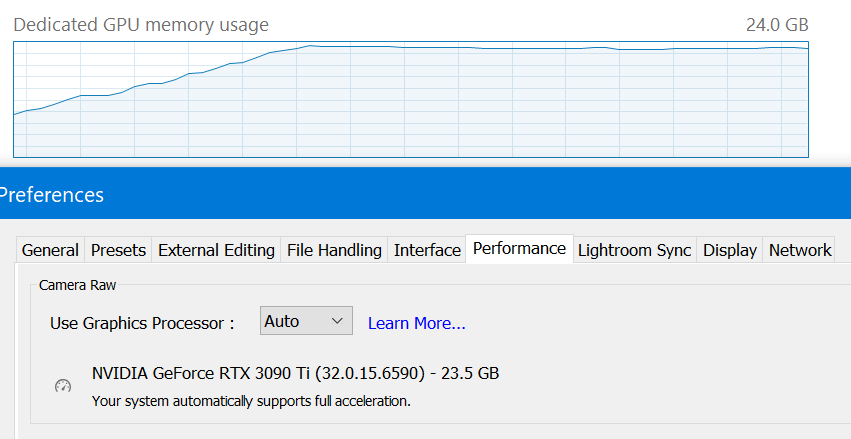Click the Dedicated GPU memory usage label

[x=141, y=25]
